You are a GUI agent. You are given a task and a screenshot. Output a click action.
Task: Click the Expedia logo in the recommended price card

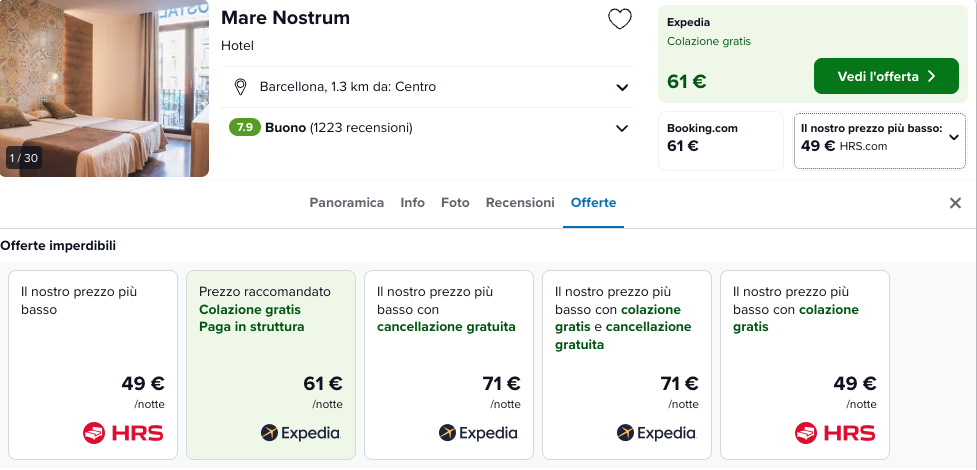(x=301, y=433)
